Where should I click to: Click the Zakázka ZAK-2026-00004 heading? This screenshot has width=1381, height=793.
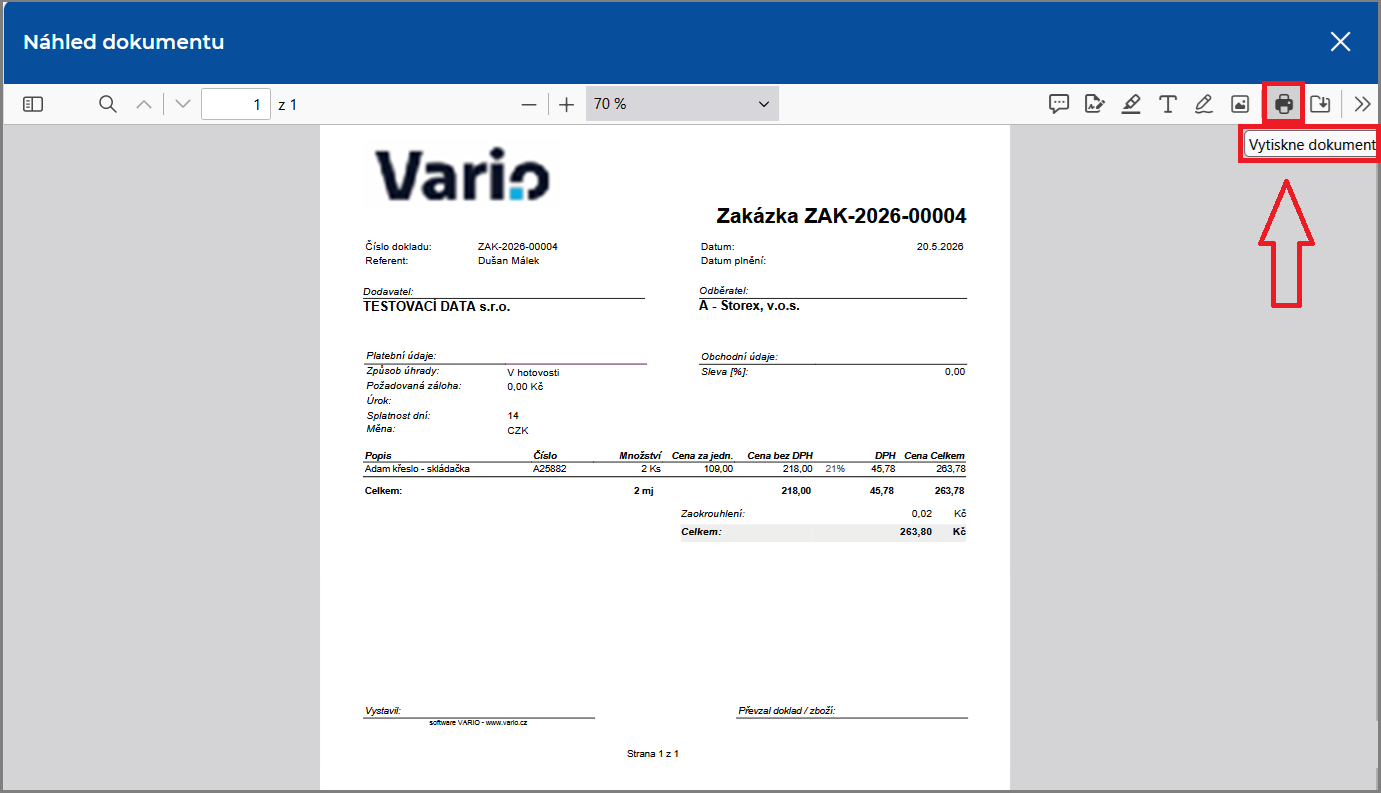pos(841,216)
